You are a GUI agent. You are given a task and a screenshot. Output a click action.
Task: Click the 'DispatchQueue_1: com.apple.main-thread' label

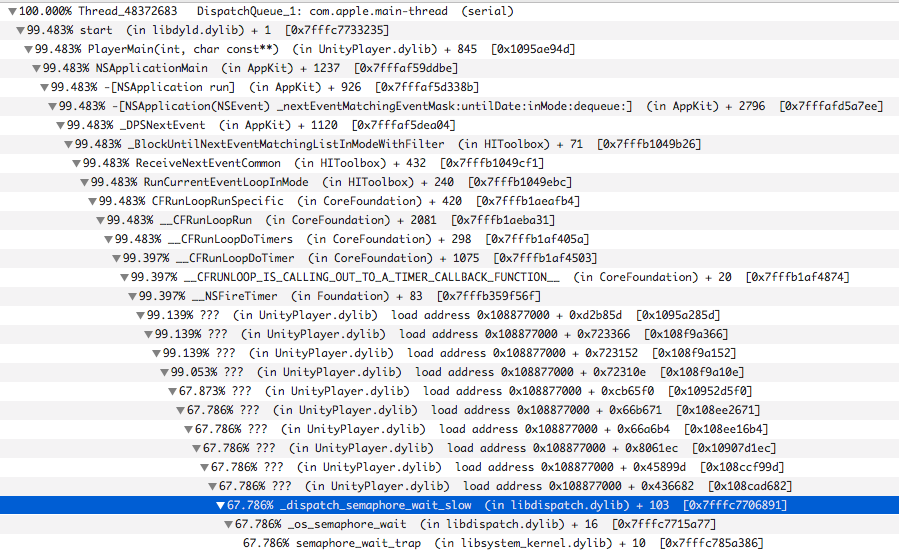[322, 11]
